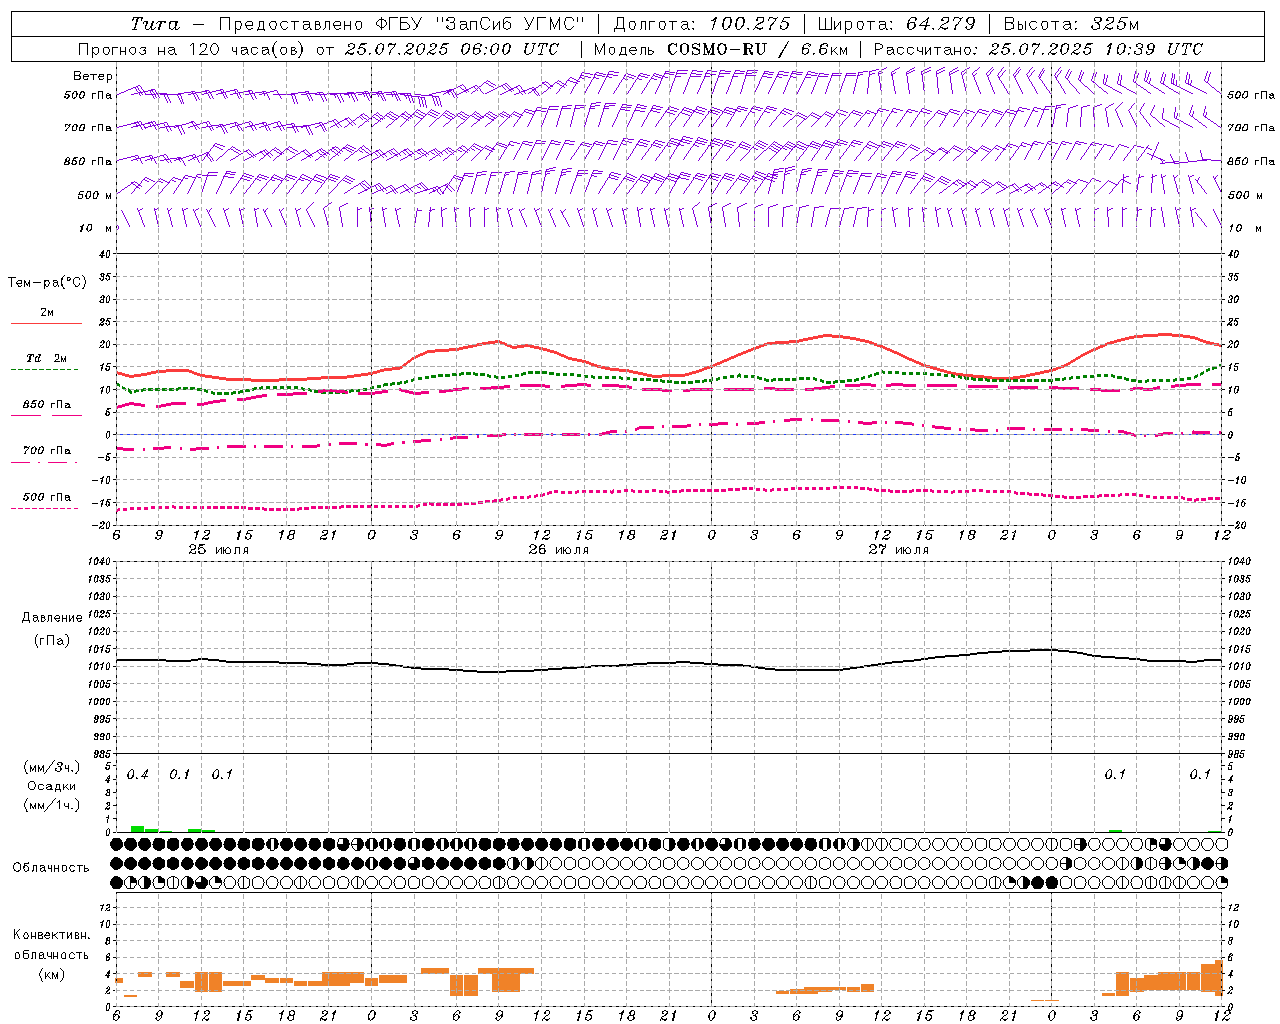Click the "(мм/1ч.)" precipitation unit label
The height and width of the screenshot is (1024, 1280).
[x=51, y=805]
